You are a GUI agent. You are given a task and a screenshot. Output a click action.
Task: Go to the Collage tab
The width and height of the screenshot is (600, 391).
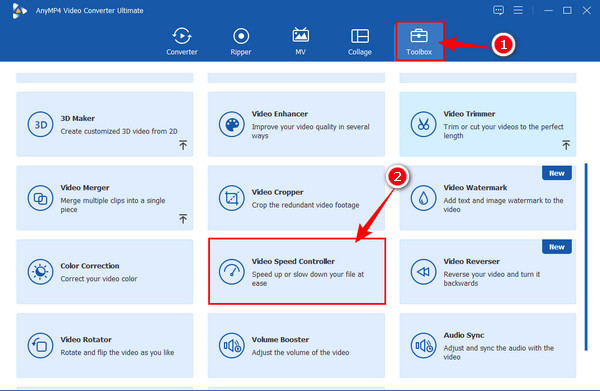360,41
